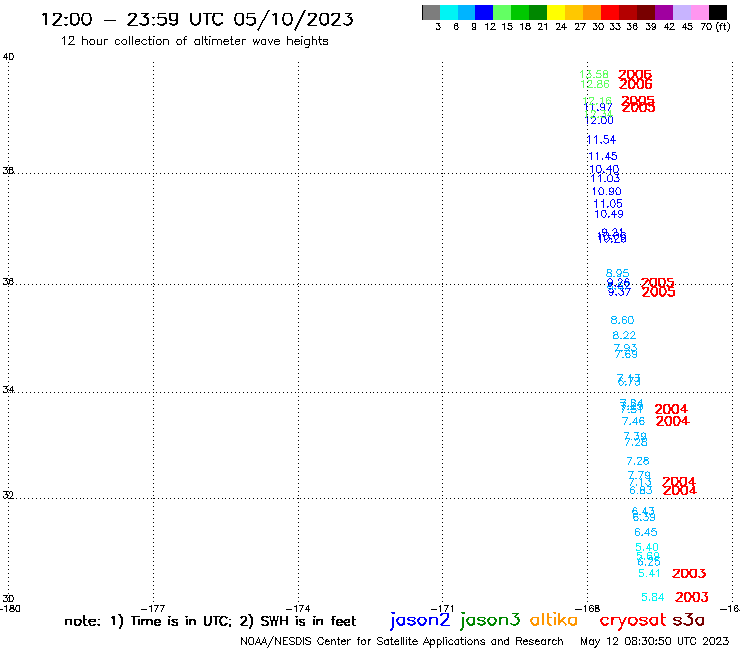The width and height of the screenshot is (740, 650).
Task: Click the cryosat satellite legend label
Action: tap(633, 620)
